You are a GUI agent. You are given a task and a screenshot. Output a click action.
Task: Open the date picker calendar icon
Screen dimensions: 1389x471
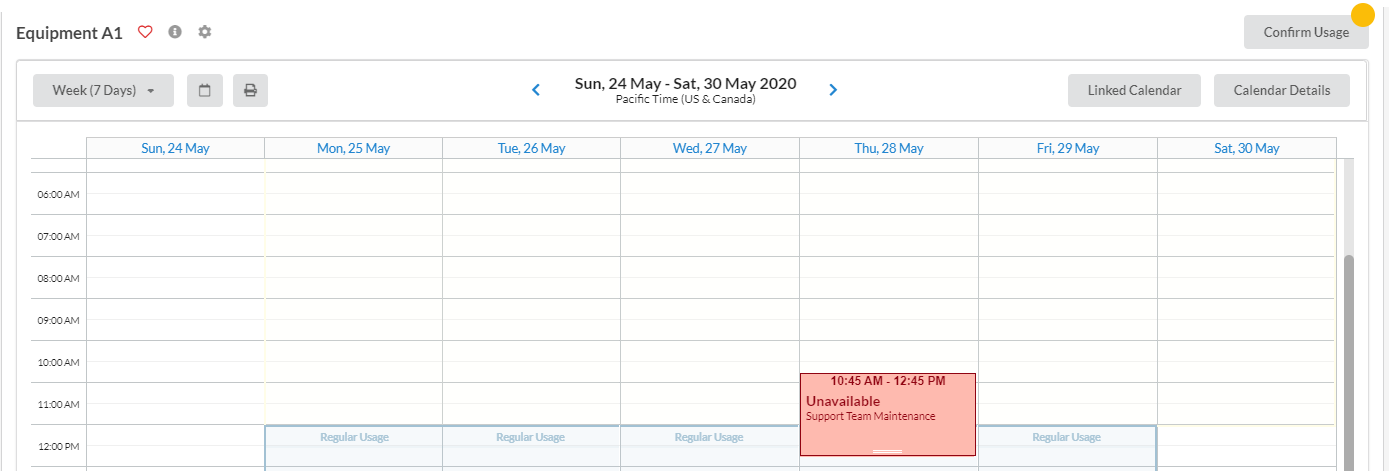(204, 90)
